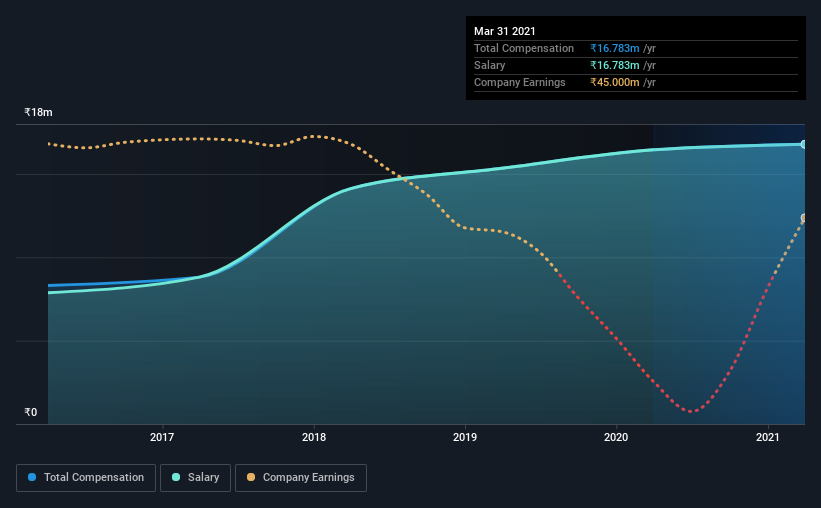Click the 2019 x-axis label
The image size is (821, 508).
click(465, 437)
